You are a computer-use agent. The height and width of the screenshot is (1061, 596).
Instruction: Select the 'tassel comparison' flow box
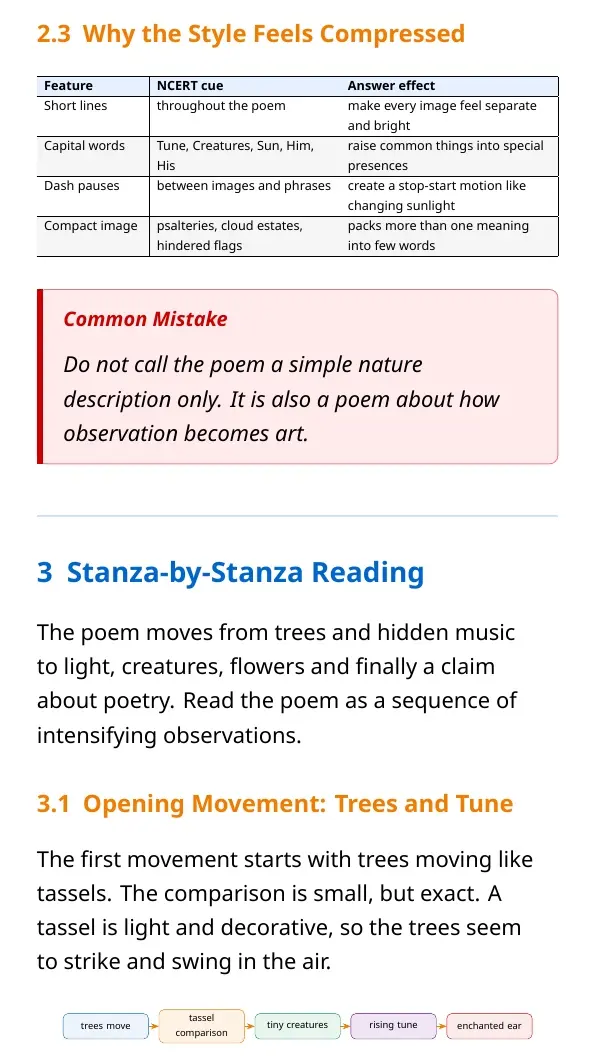pyautogui.click(x=202, y=1026)
